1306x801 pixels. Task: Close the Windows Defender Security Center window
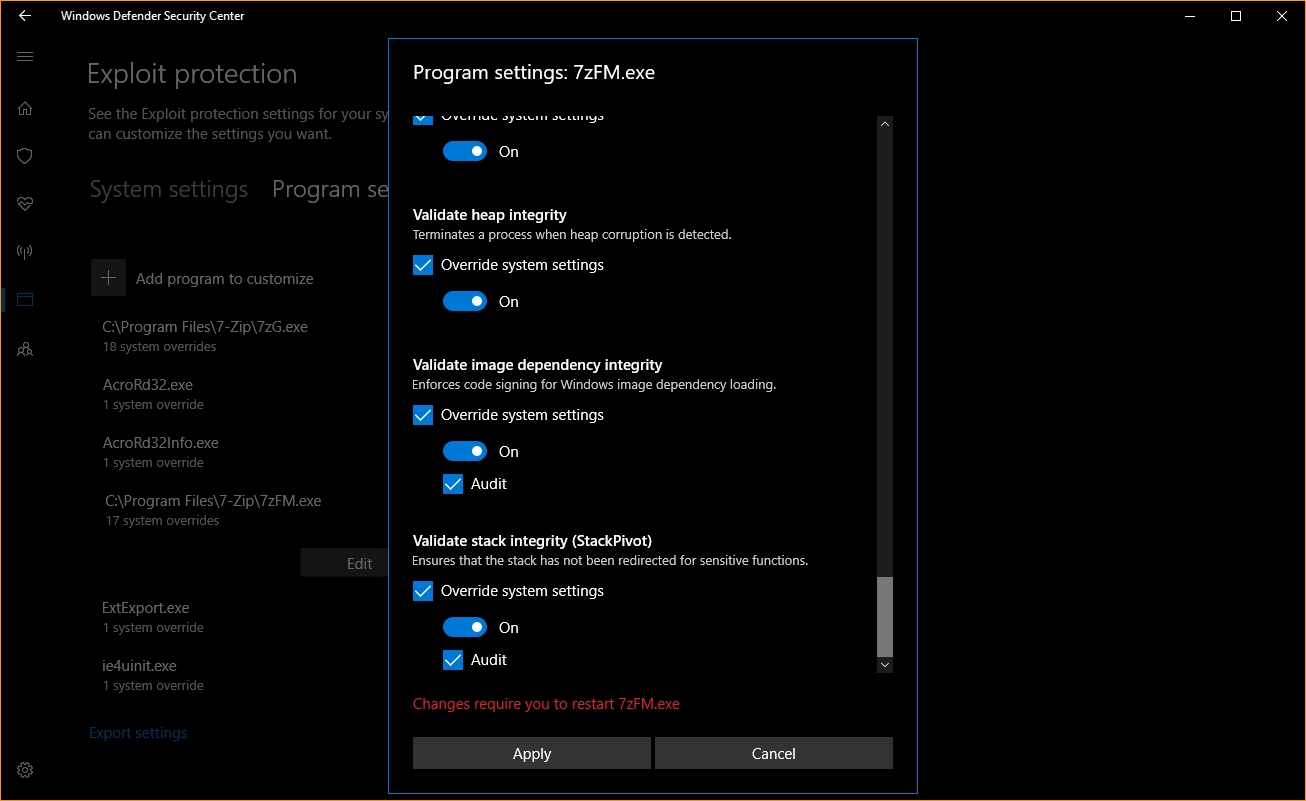click(x=1282, y=16)
